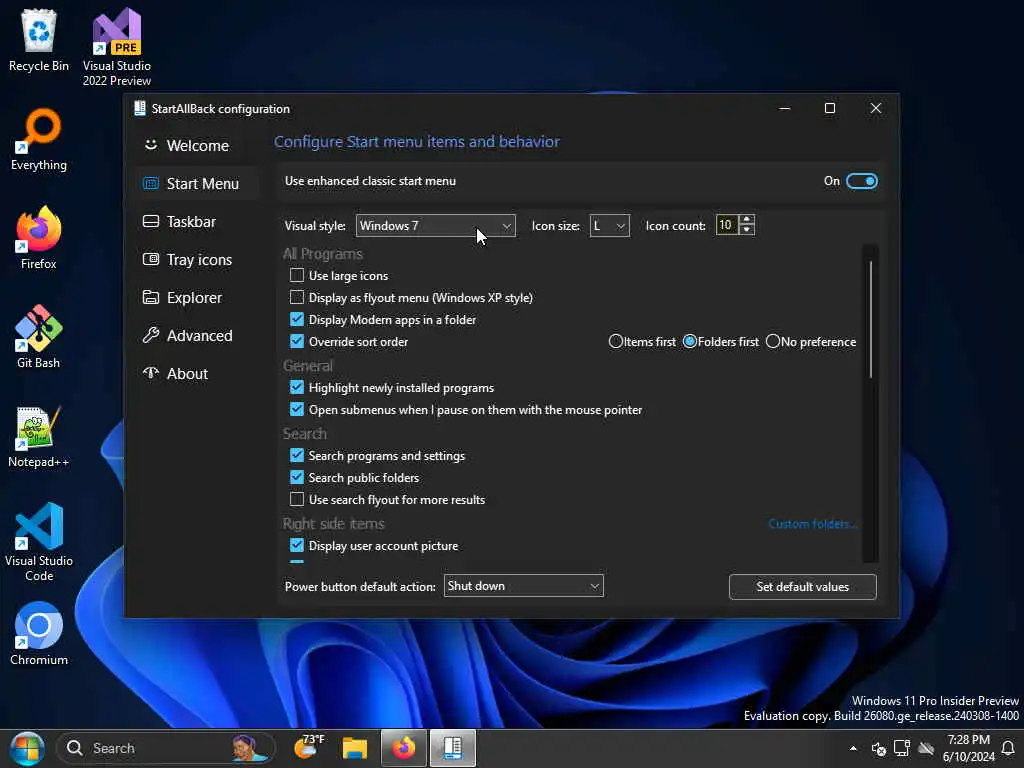Minimize the StartAllBack configuration window

point(785,108)
